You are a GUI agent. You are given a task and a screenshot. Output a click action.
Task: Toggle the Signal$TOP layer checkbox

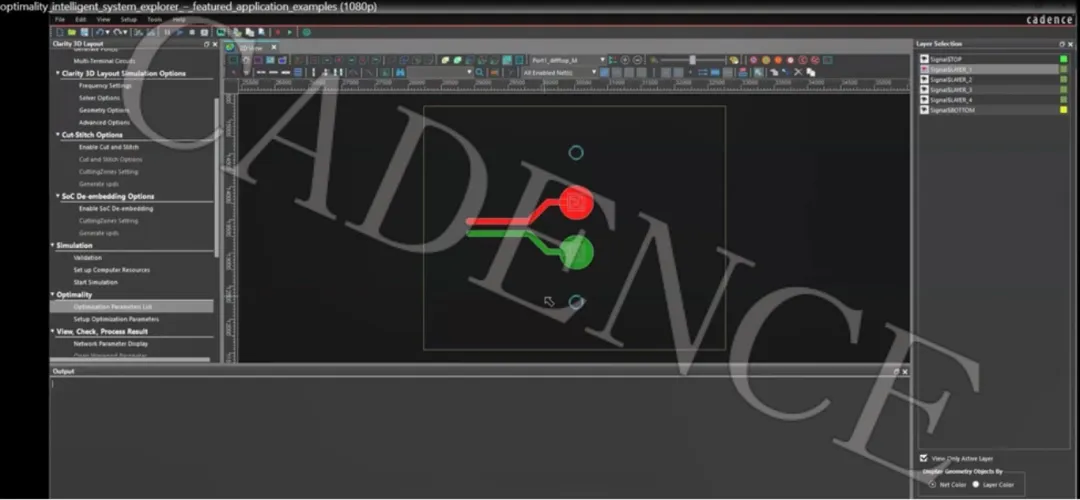924,59
